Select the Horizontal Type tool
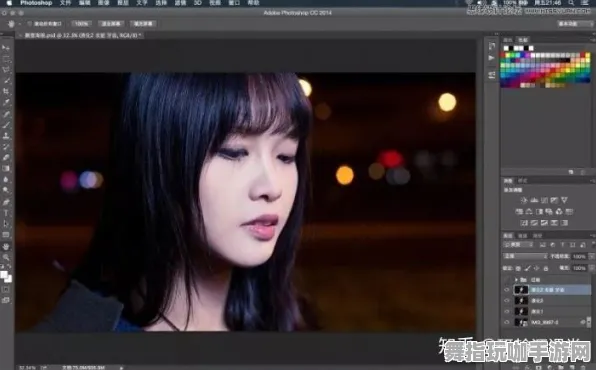The height and width of the screenshot is (370, 596). coord(6,213)
